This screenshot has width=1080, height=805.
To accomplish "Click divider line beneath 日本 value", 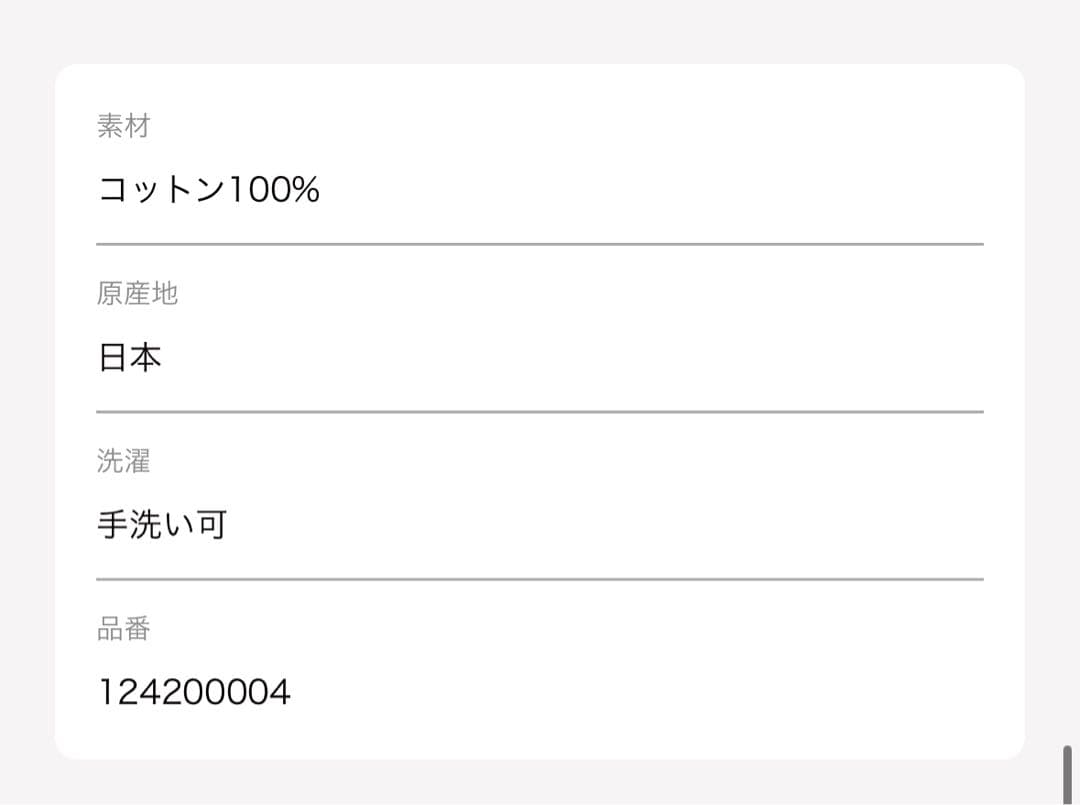I will pyautogui.click(x=540, y=411).
